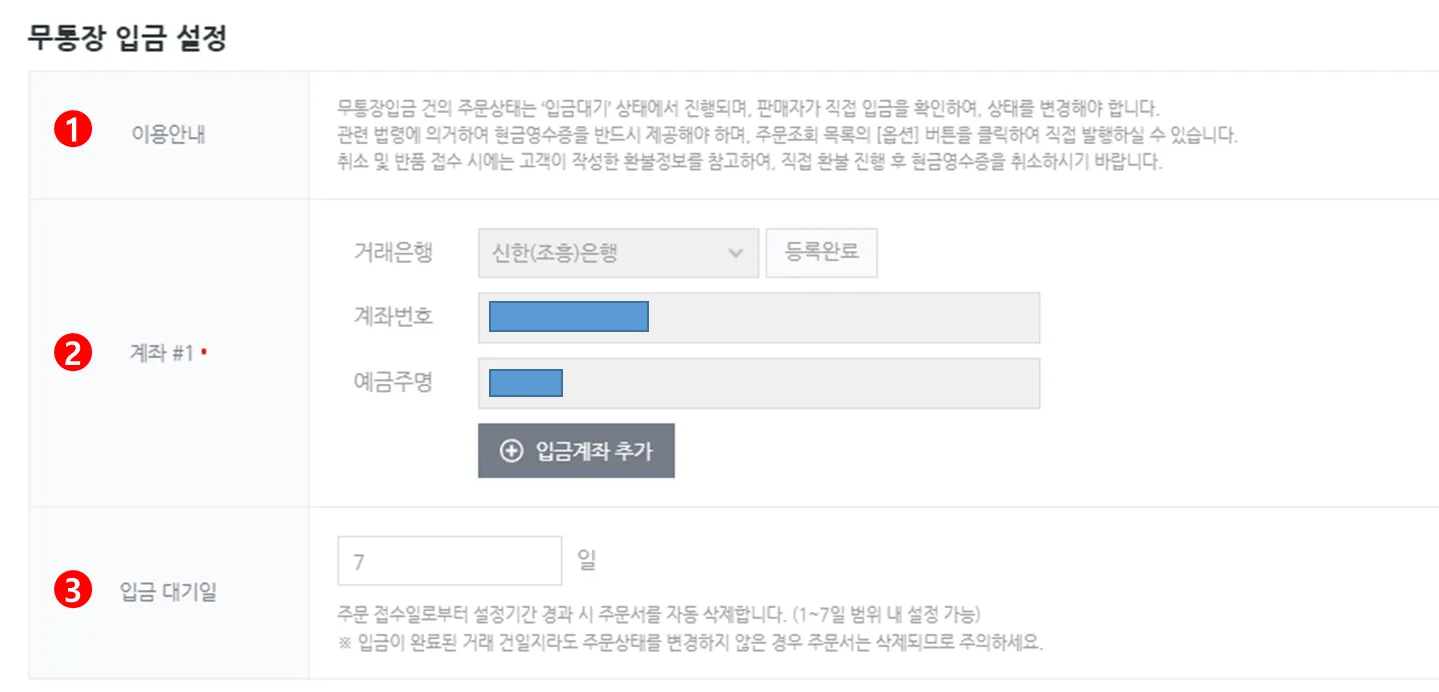Screen dimensions: 1439x692
Task: Click the red number 1 badge
Action: click(x=72, y=132)
